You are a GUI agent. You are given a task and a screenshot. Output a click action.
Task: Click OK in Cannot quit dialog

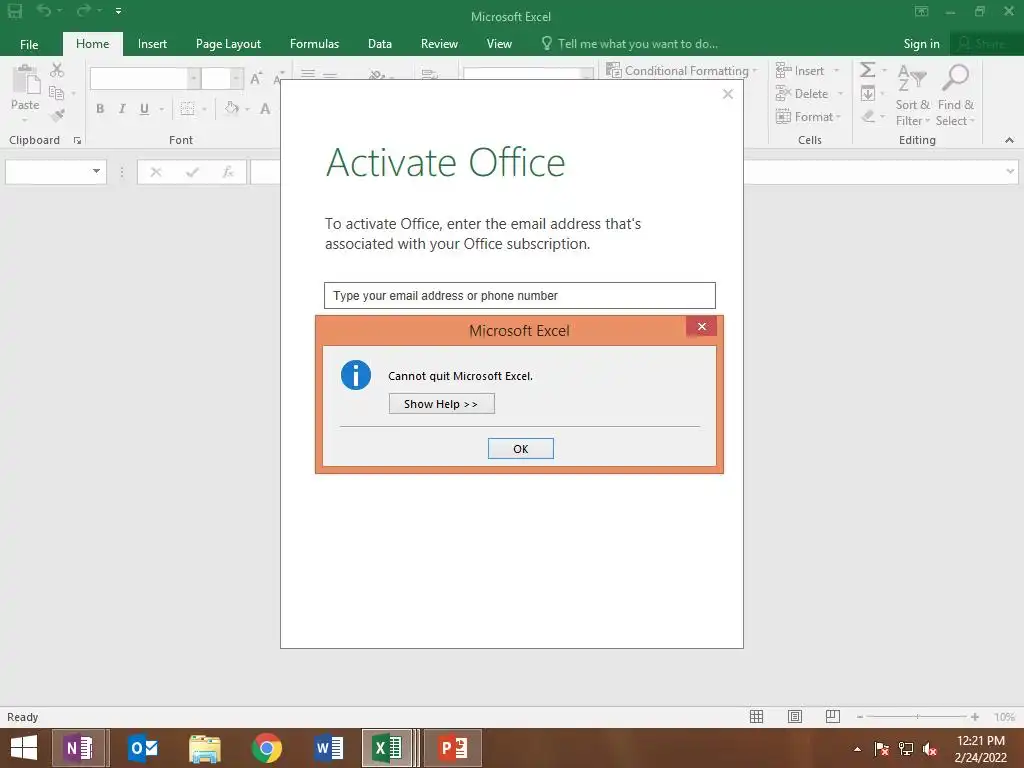(x=520, y=449)
